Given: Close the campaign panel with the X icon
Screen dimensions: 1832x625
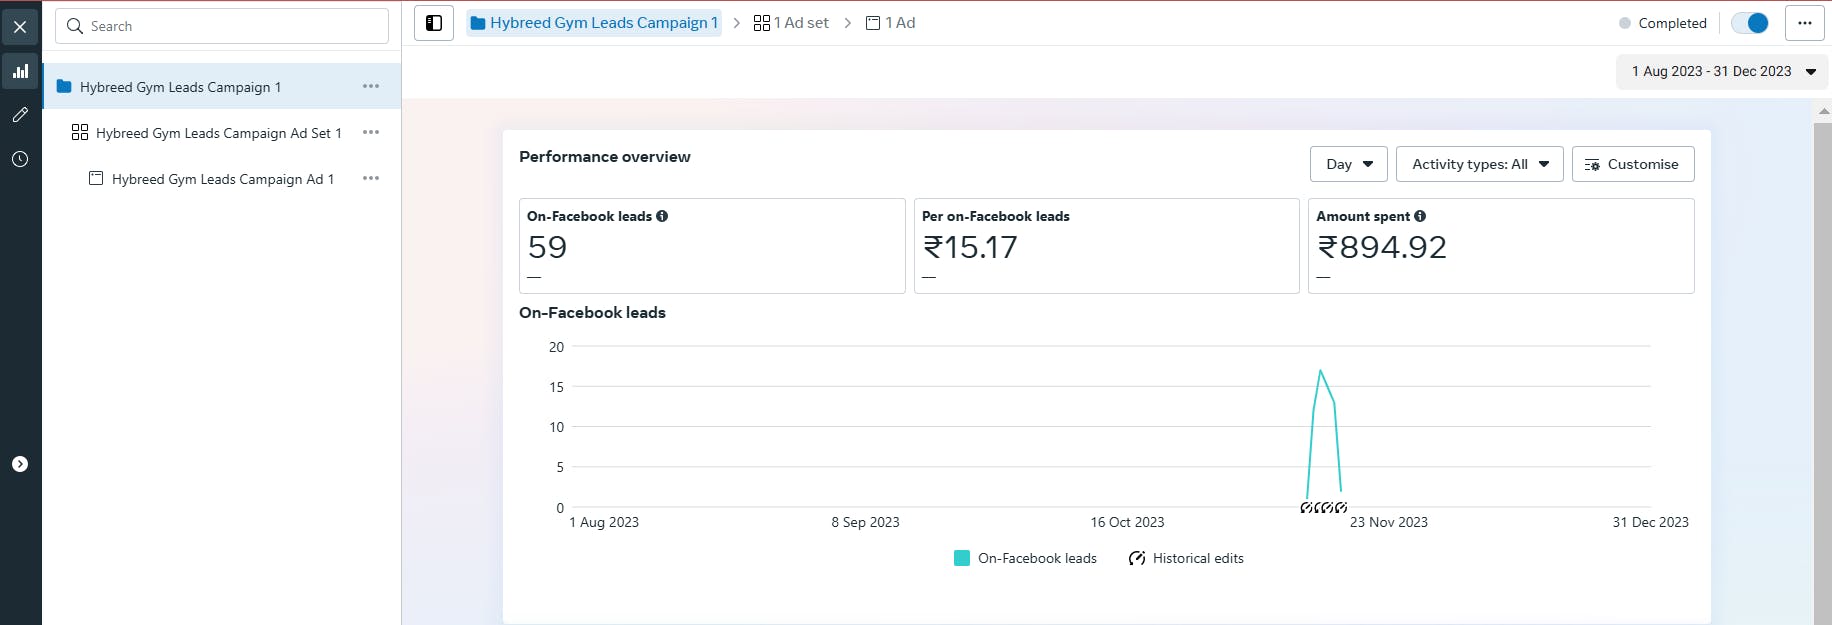Looking at the screenshot, I should point(20,27).
